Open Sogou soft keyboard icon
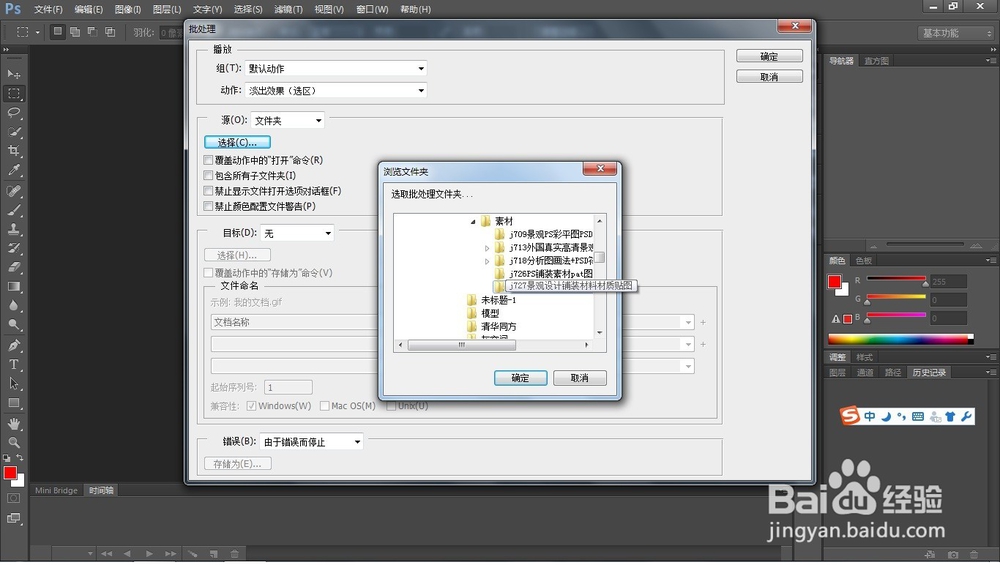 coord(918,416)
